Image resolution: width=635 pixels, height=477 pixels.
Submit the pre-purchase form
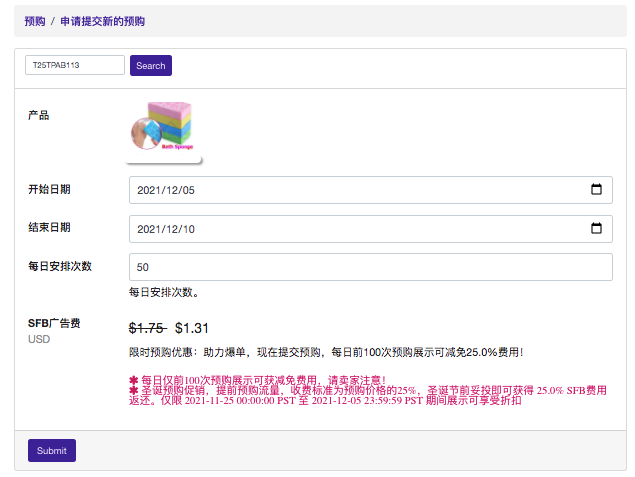[x=52, y=450]
